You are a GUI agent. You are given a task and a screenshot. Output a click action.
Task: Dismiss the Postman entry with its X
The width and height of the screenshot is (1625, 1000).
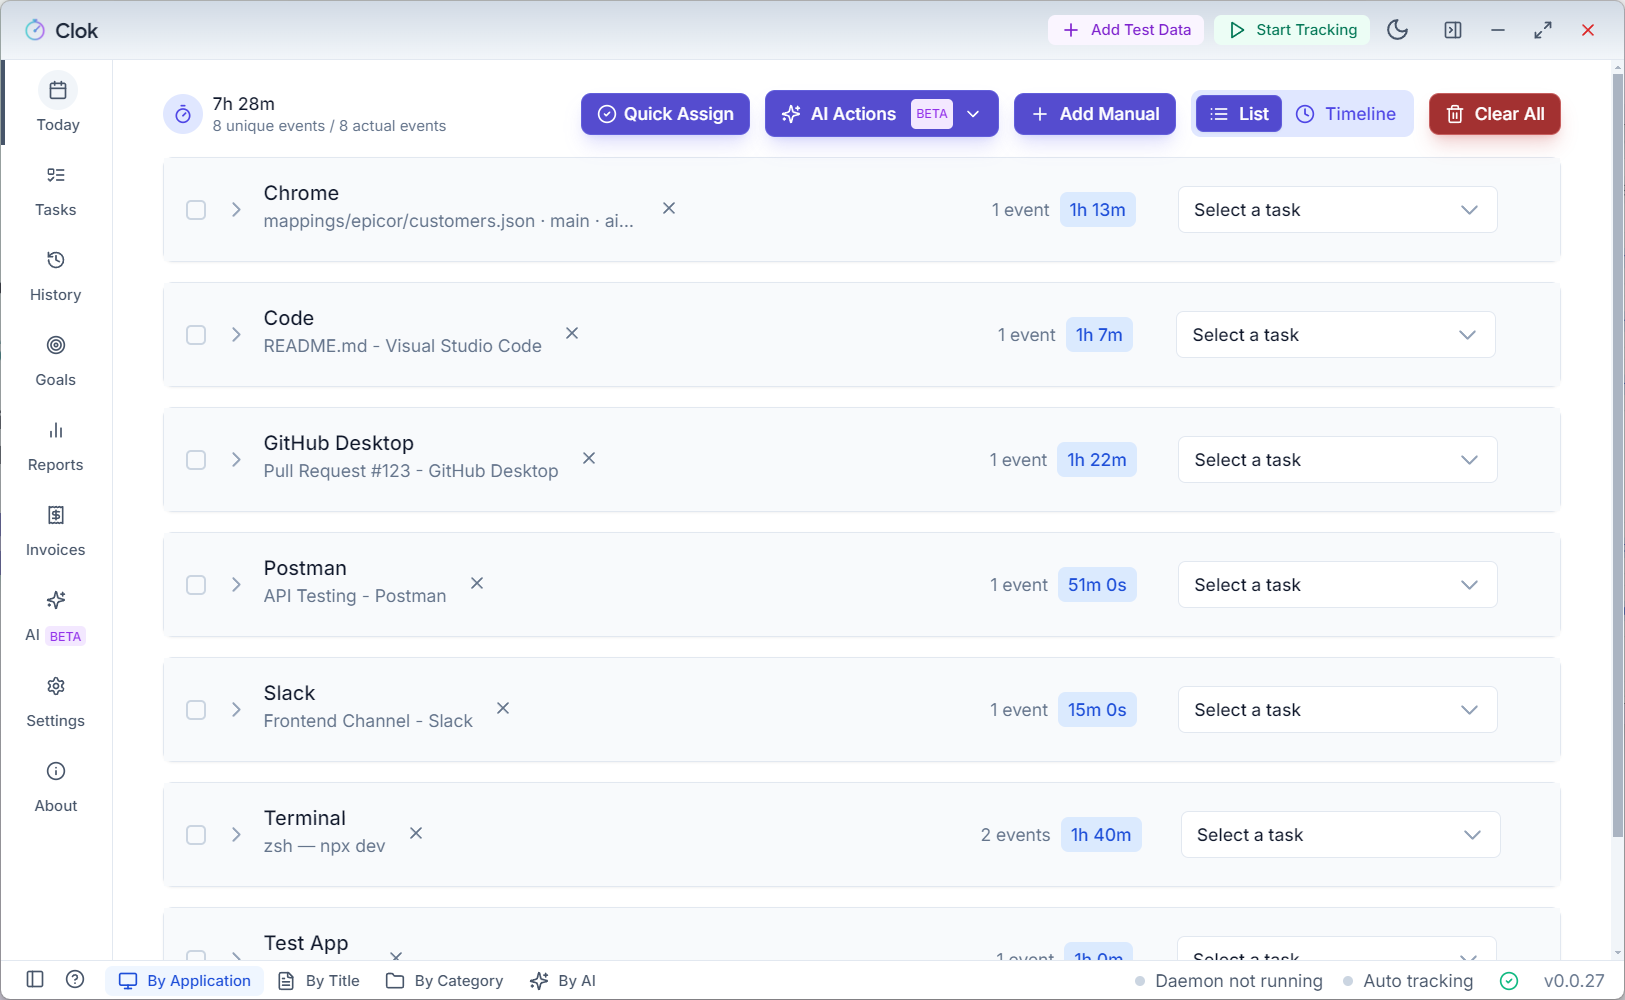477,583
